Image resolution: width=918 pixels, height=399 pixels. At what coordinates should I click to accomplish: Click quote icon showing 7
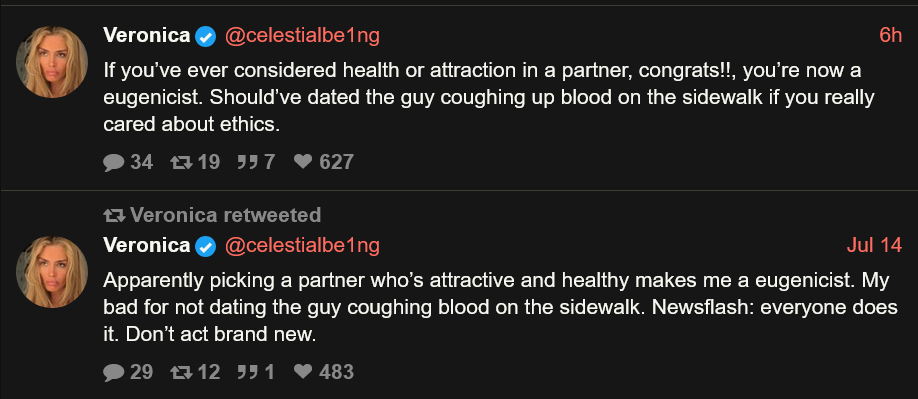248,162
